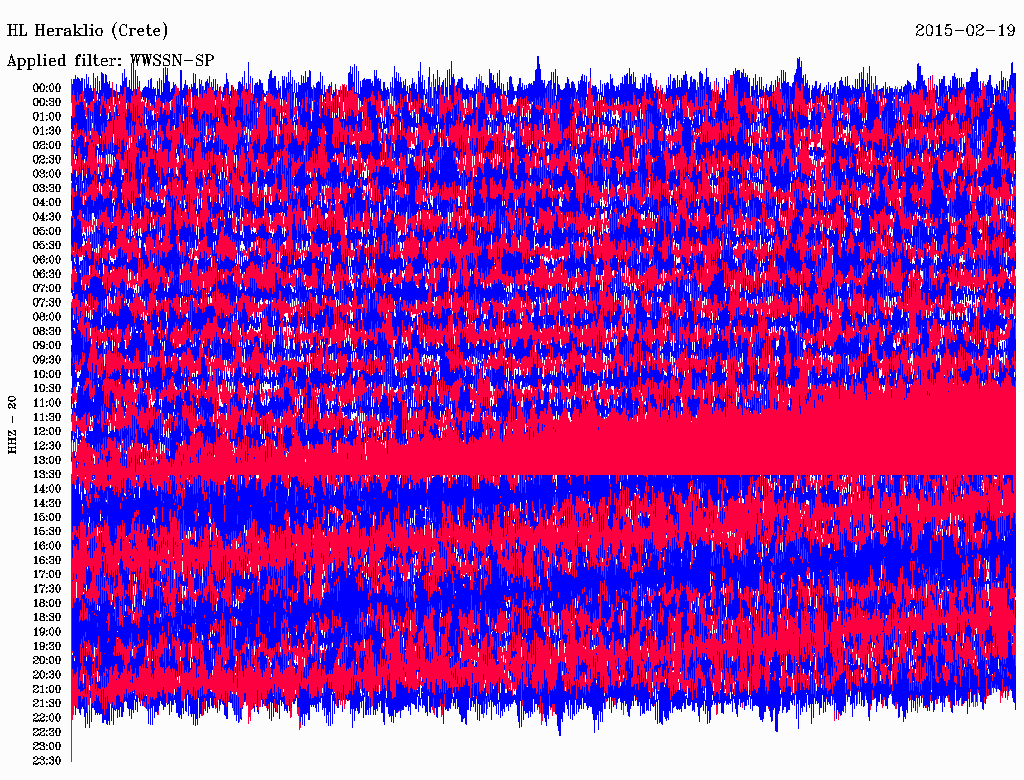The image size is (1024, 780).
Task: Click the '18:30' time label
Action: 46,617
